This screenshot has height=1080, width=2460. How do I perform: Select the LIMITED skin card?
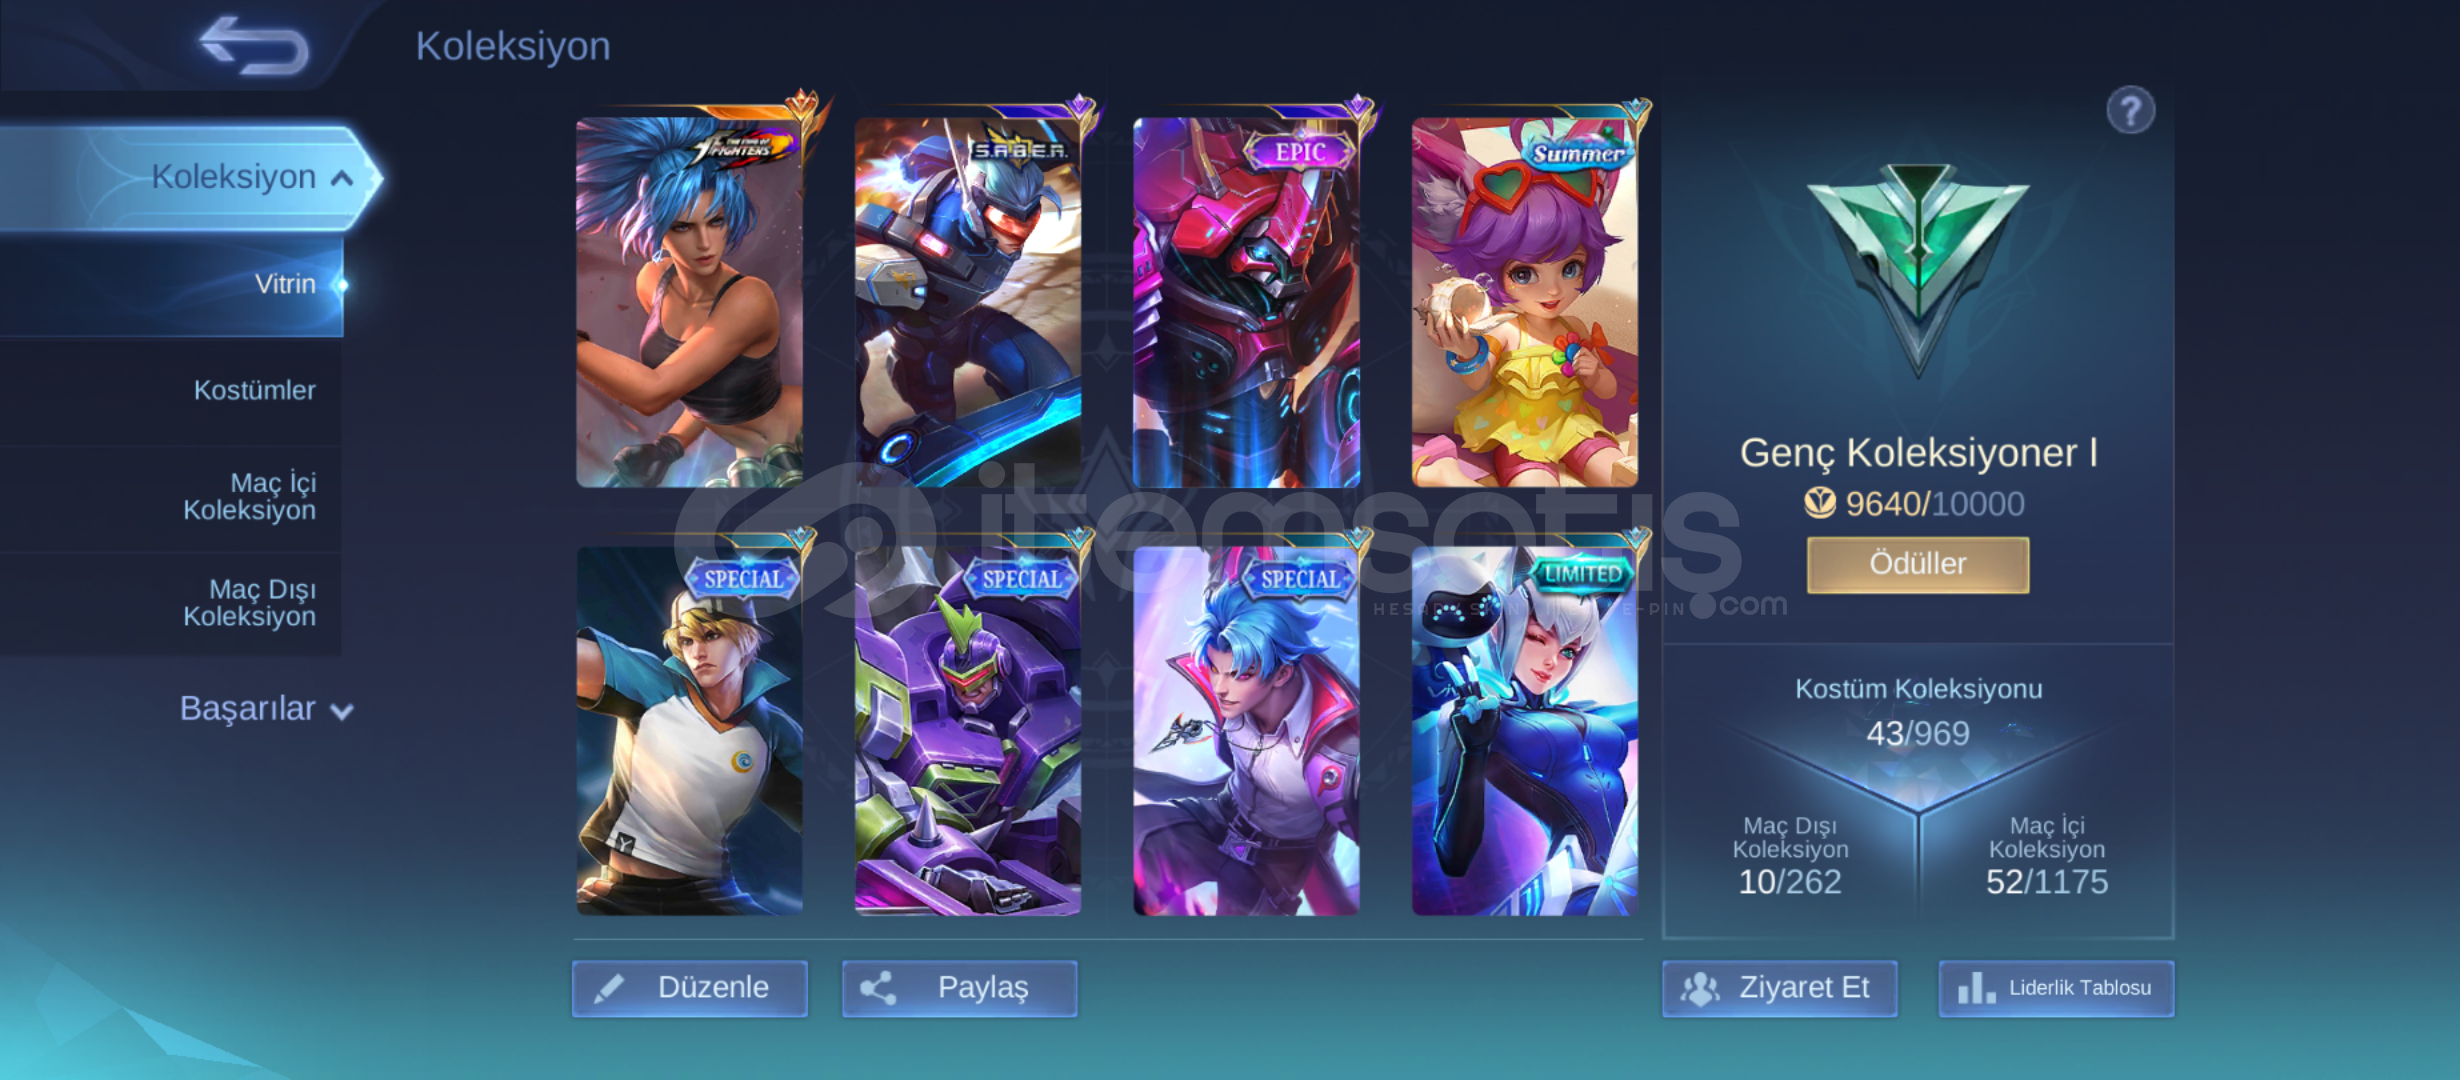click(1525, 730)
